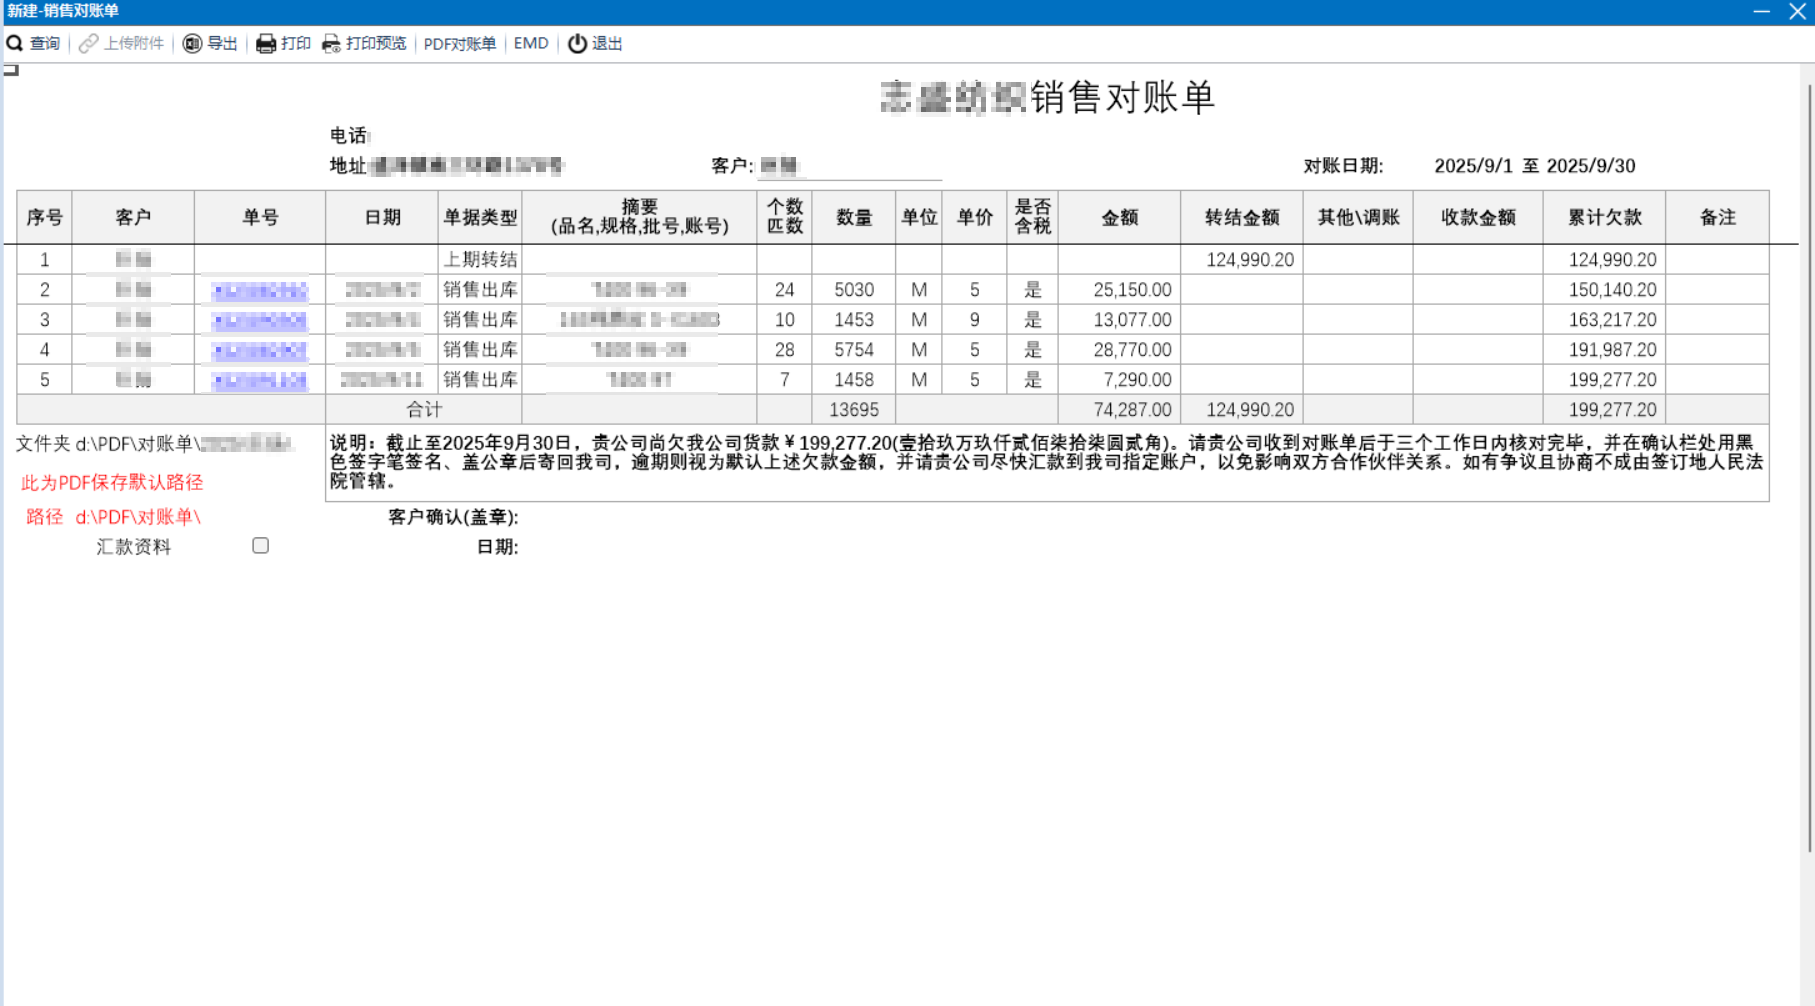
Task: Click the 查询 search icon
Action: click(15, 43)
